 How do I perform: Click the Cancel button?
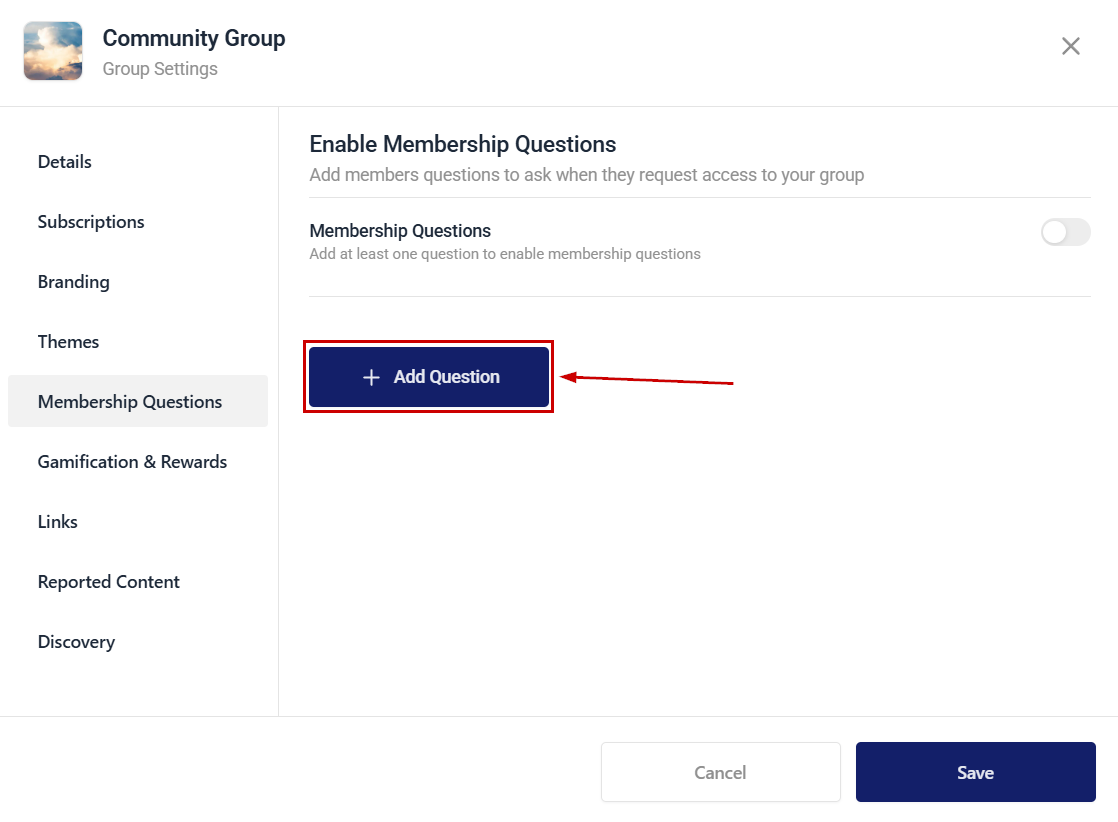click(720, 772)
